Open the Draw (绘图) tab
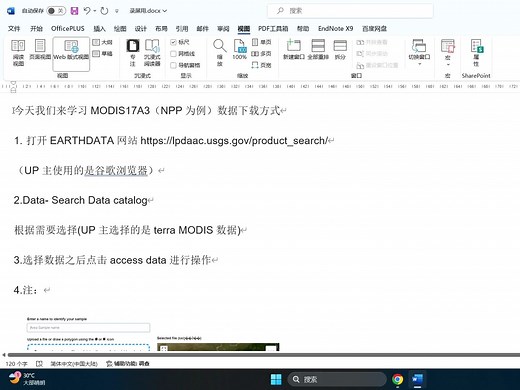This screenshot has width=520, height=390. [x=120, y=29]
